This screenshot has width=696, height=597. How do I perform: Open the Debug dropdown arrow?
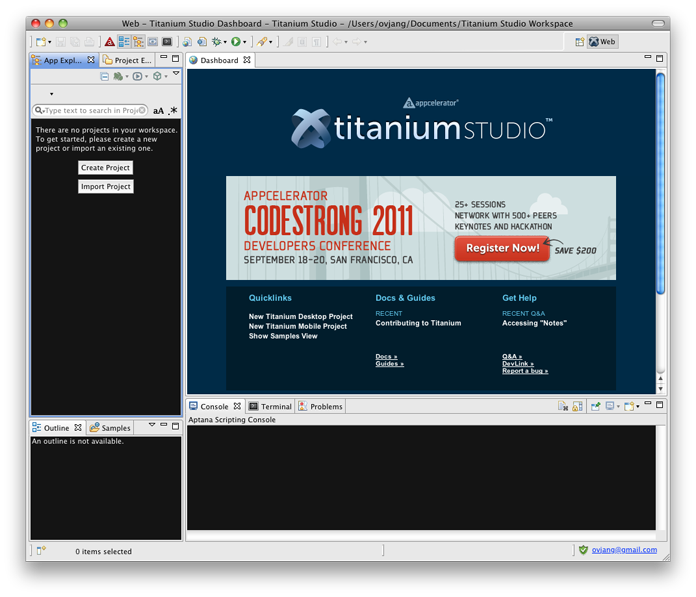pyautogui.click(x=225, y=42)
